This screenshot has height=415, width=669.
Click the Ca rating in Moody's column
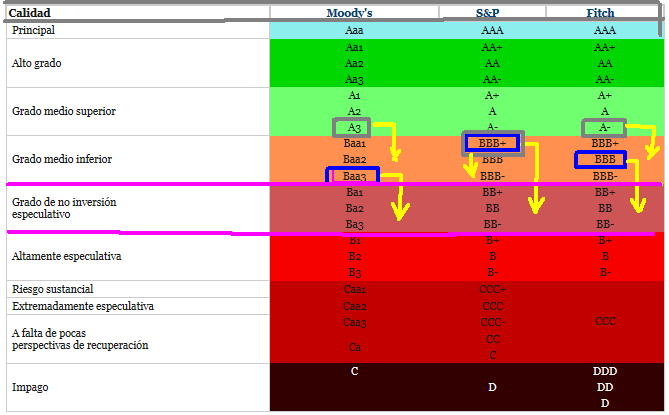(354, 347)
